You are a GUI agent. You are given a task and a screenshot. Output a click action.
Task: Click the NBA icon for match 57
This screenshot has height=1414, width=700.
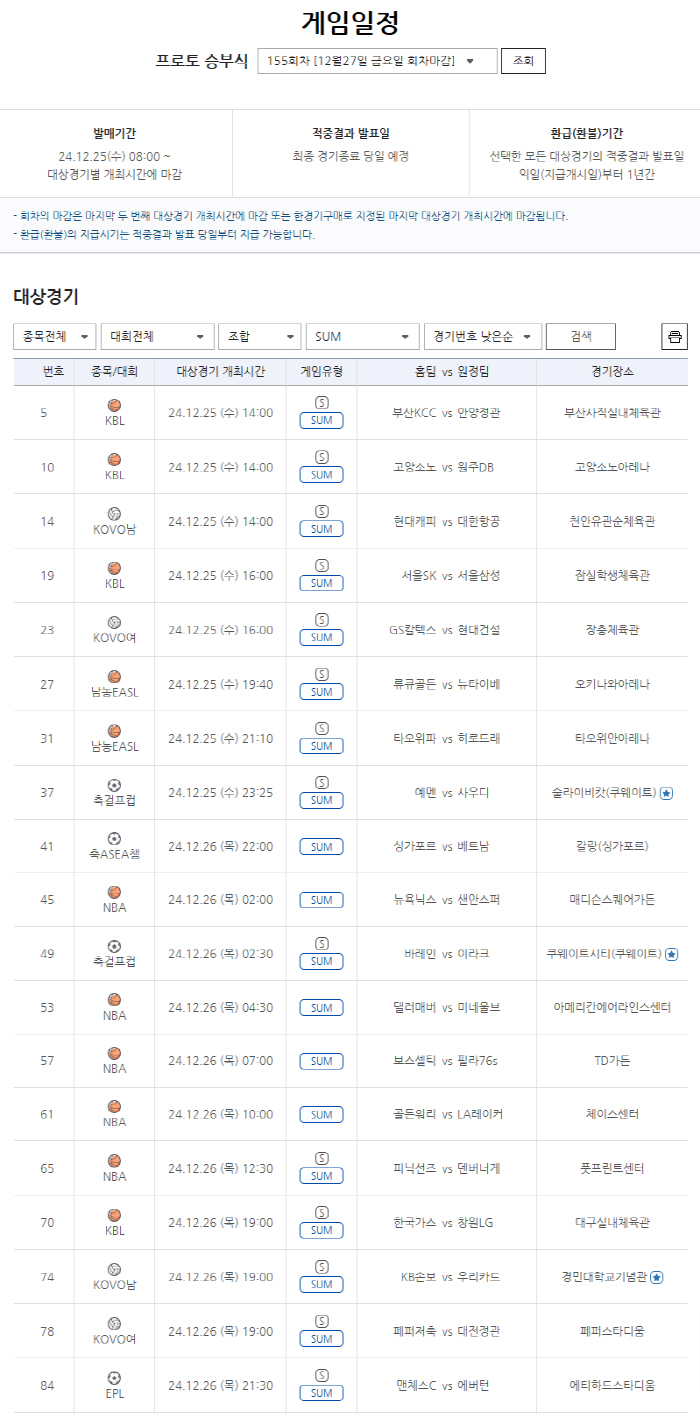pos(114,1053)
